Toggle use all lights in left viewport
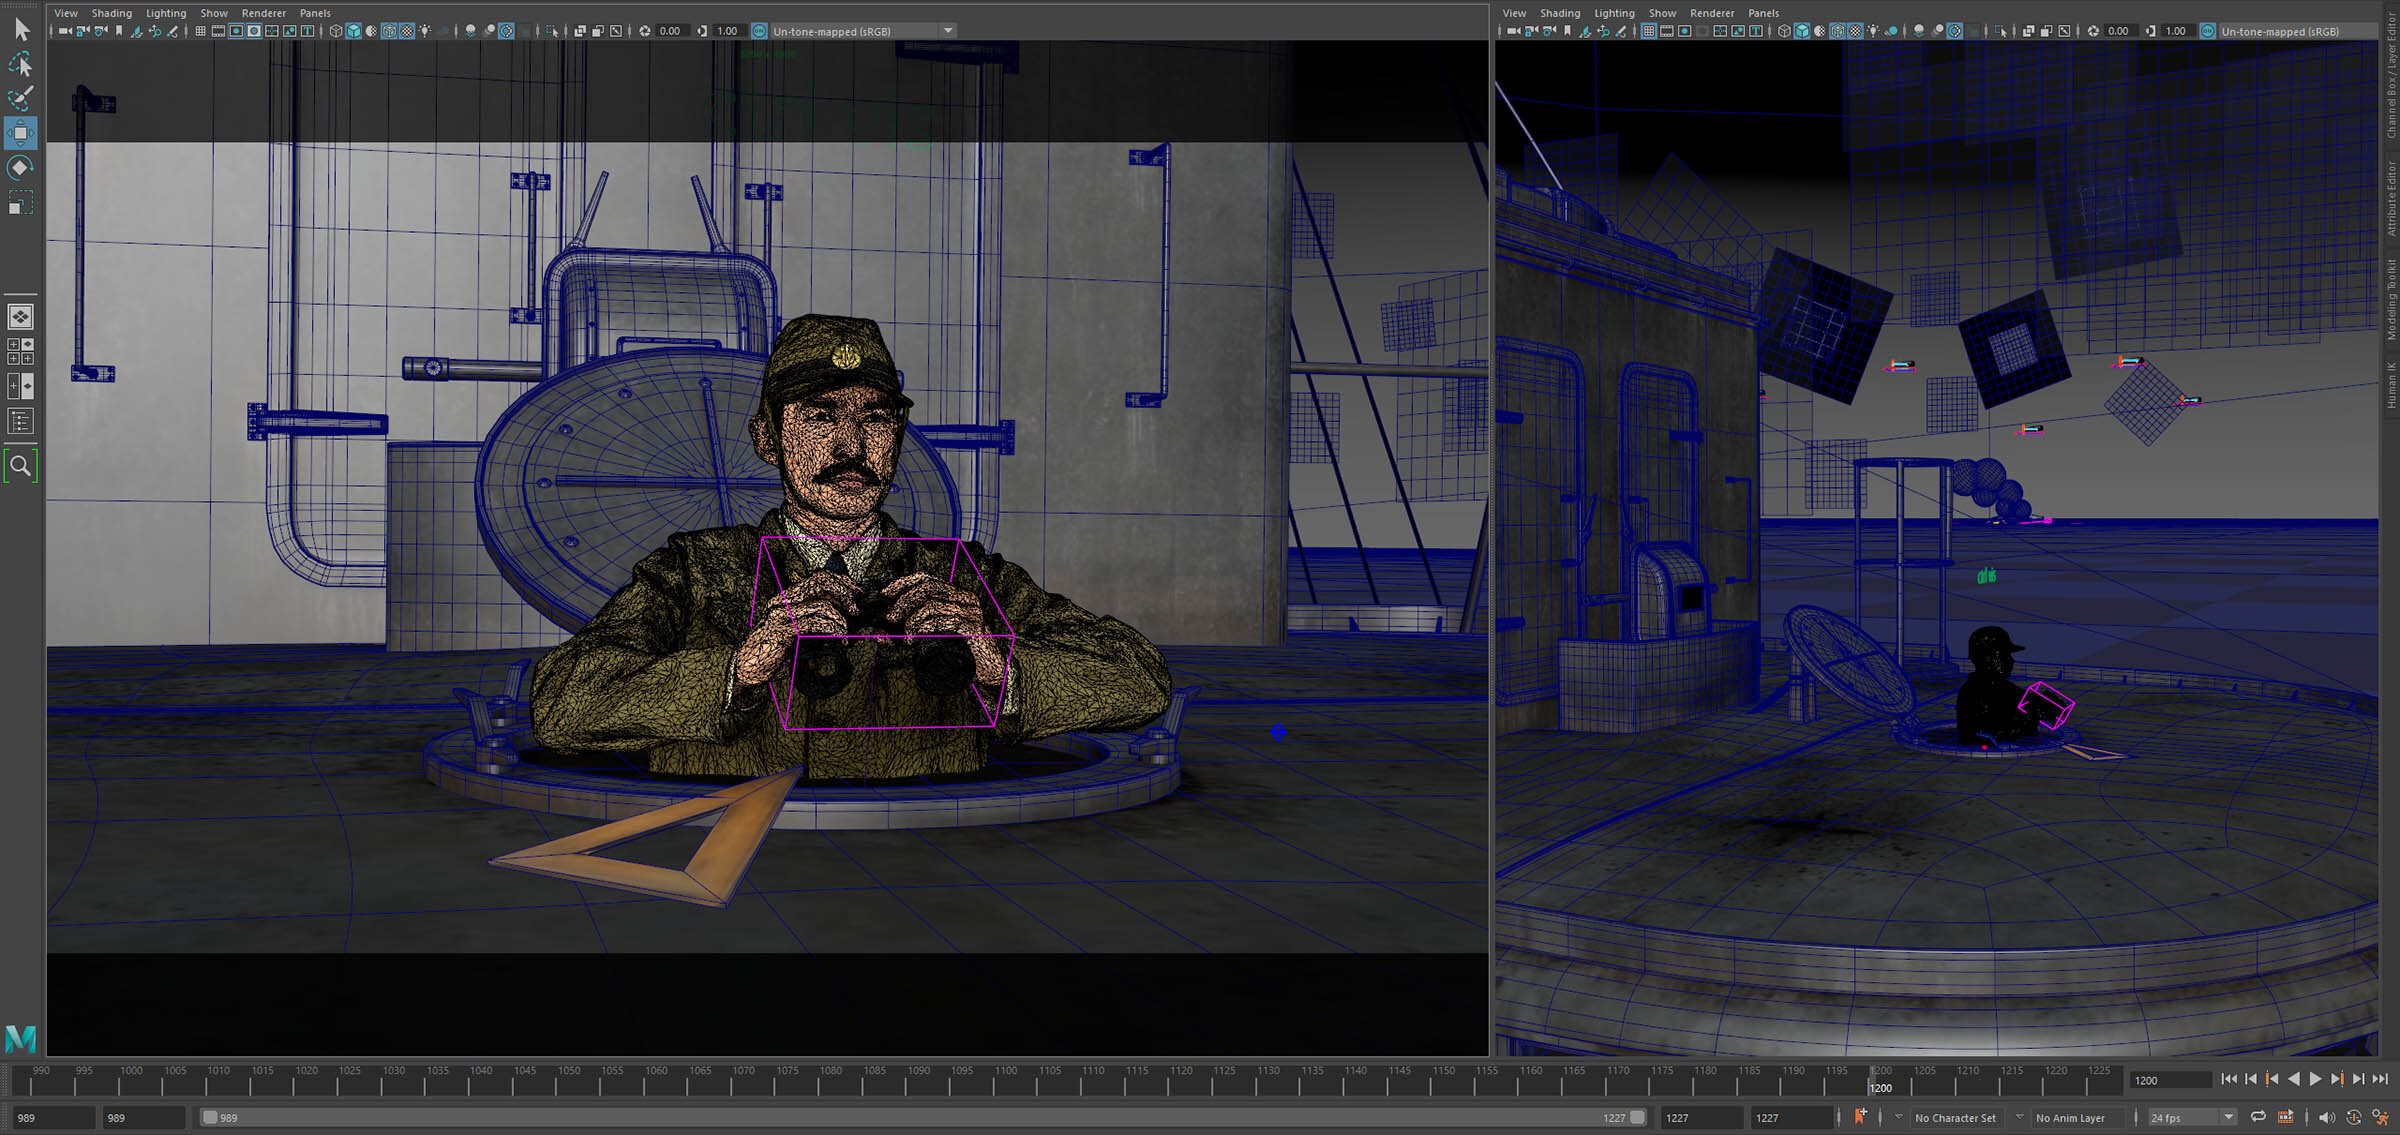 425,31
